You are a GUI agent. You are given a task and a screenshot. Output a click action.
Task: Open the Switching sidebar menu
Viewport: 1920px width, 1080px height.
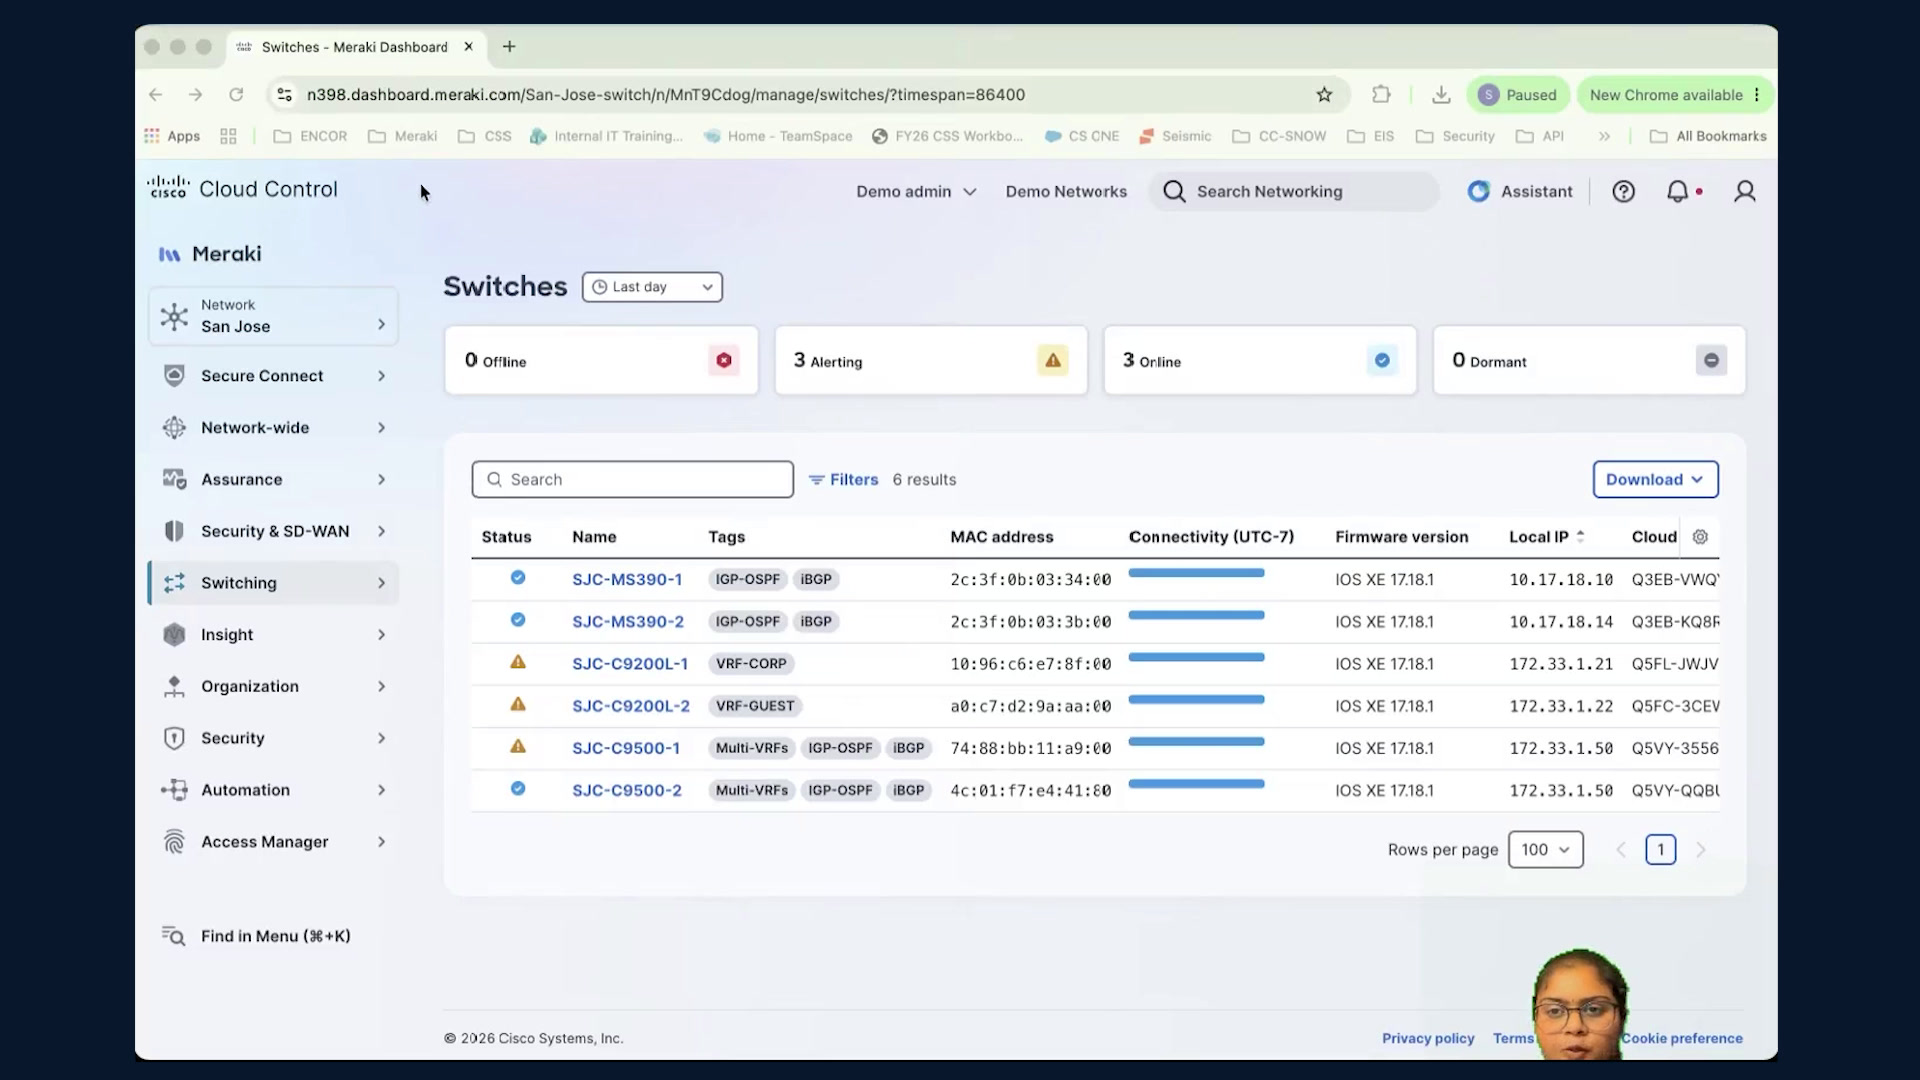click(x=273, y=583)
